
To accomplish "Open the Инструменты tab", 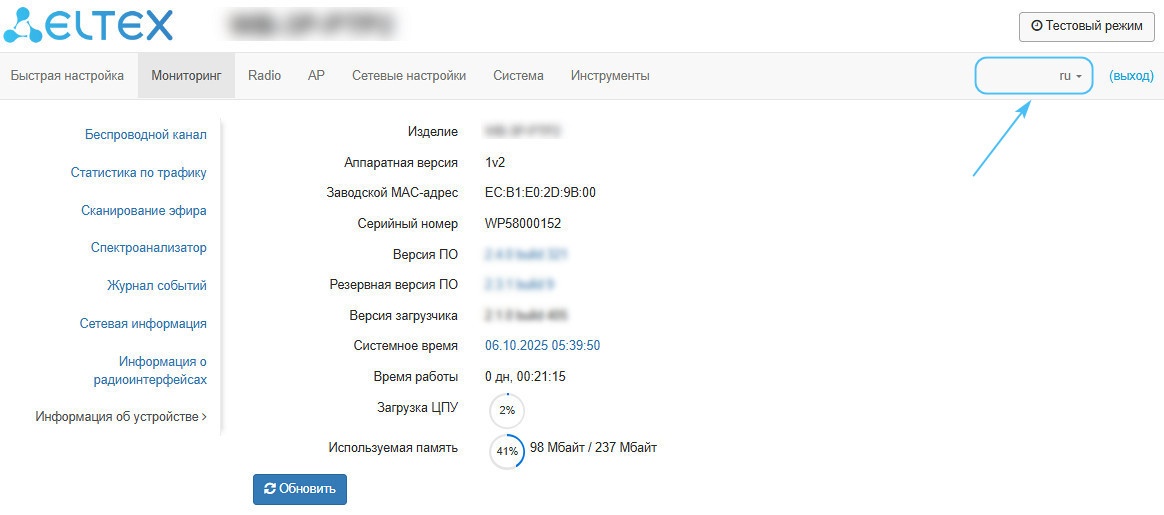I will [610, 76].
